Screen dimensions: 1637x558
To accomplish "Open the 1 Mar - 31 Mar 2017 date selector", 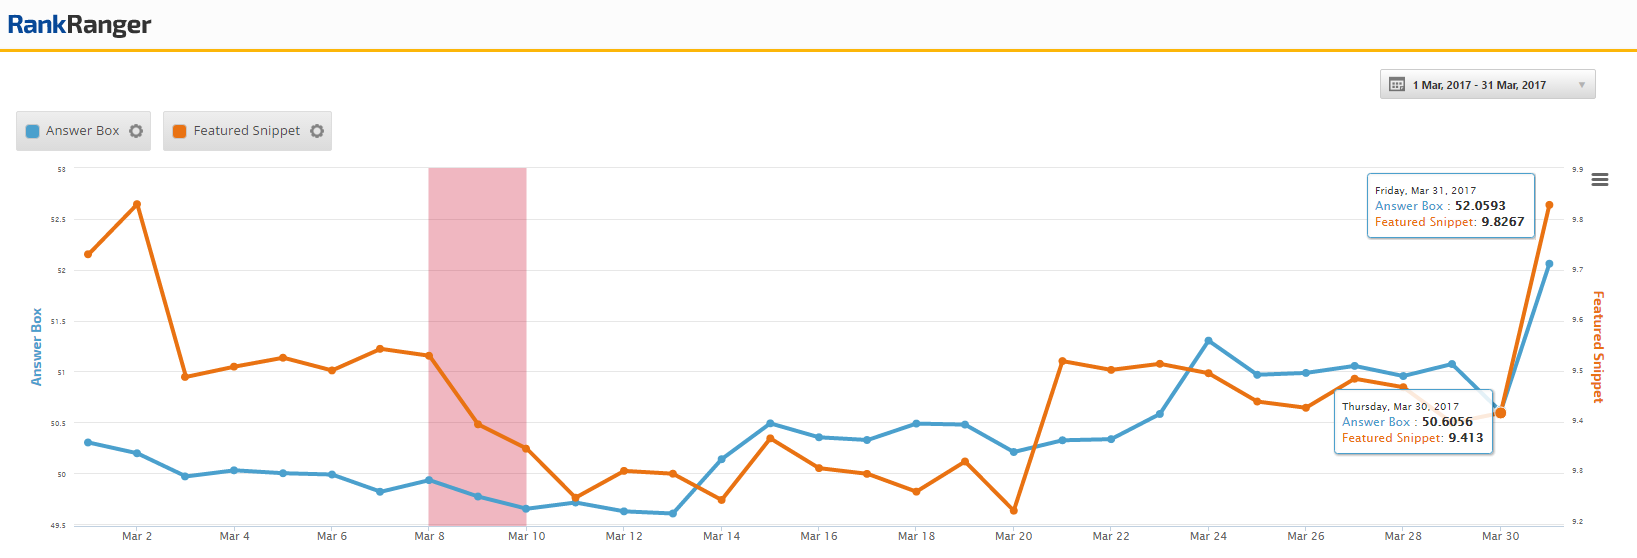I will point(1479,85).
